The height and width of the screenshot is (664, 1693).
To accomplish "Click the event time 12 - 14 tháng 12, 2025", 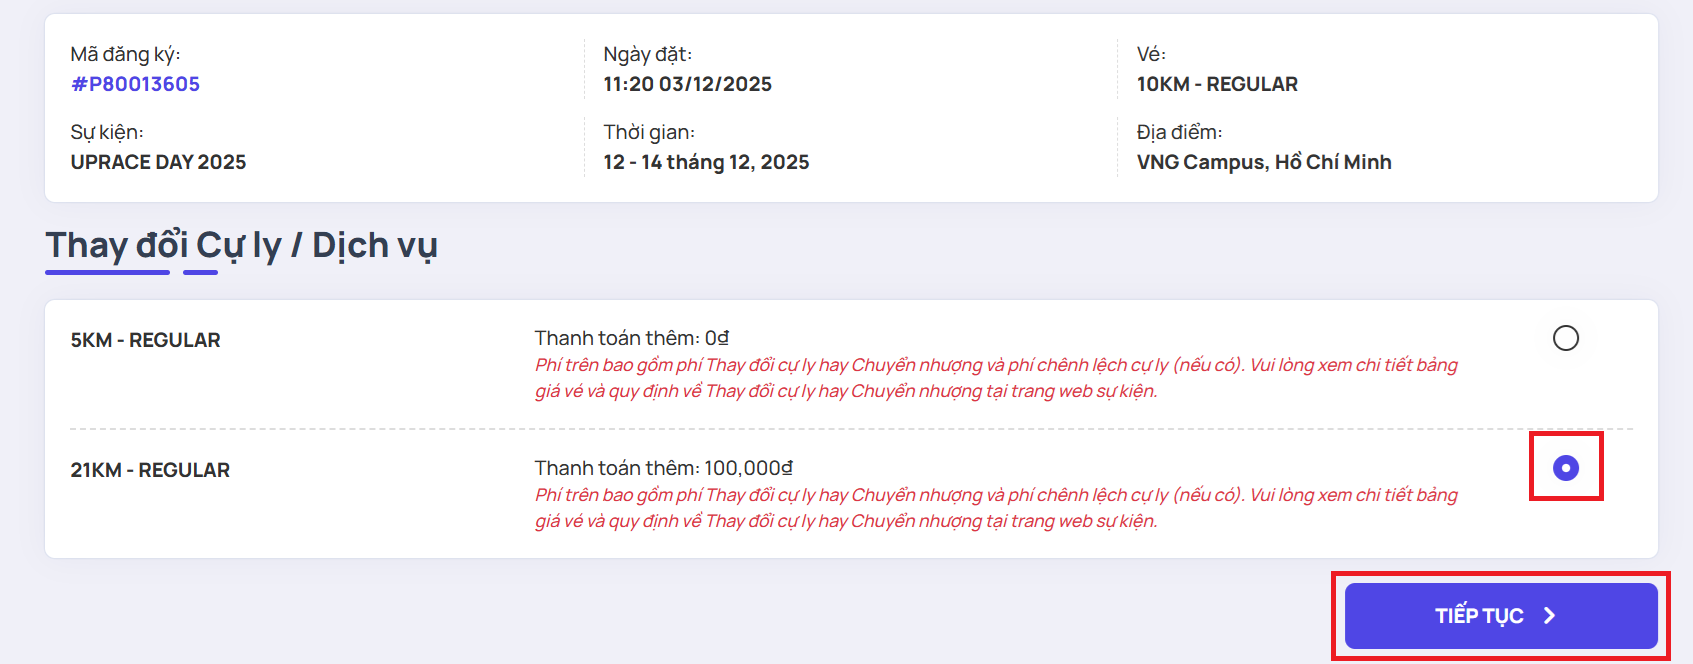I will point(706,162).
